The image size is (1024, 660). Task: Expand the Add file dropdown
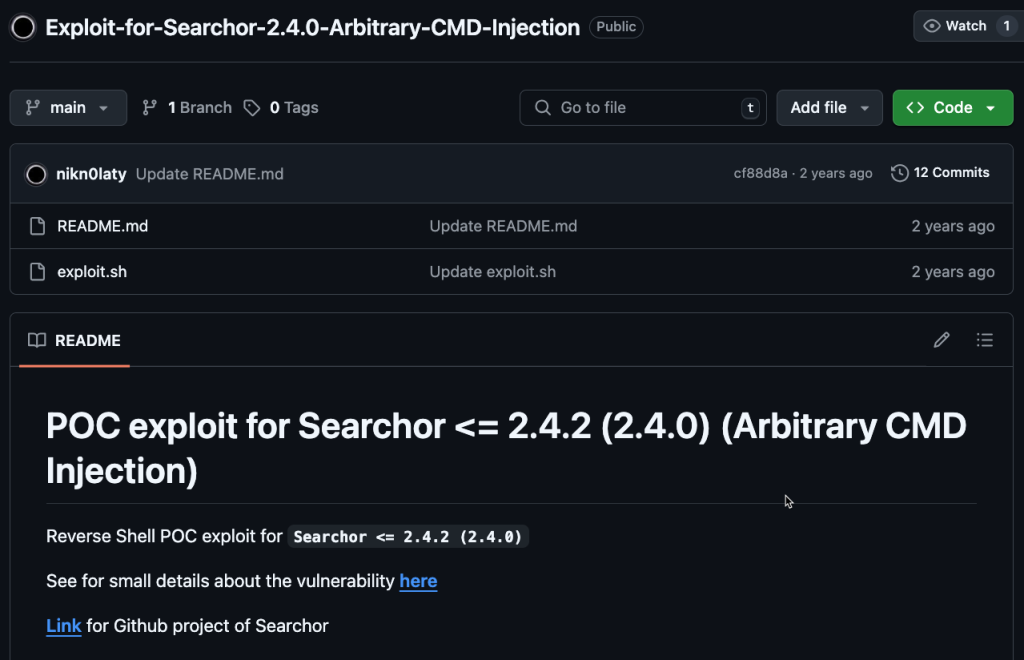[829, 108]
